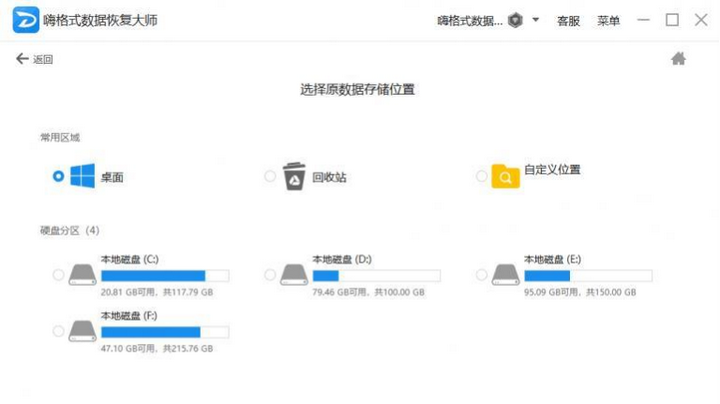
Task: Click the 本地磁盘 (F:) label
Action: 129,316
